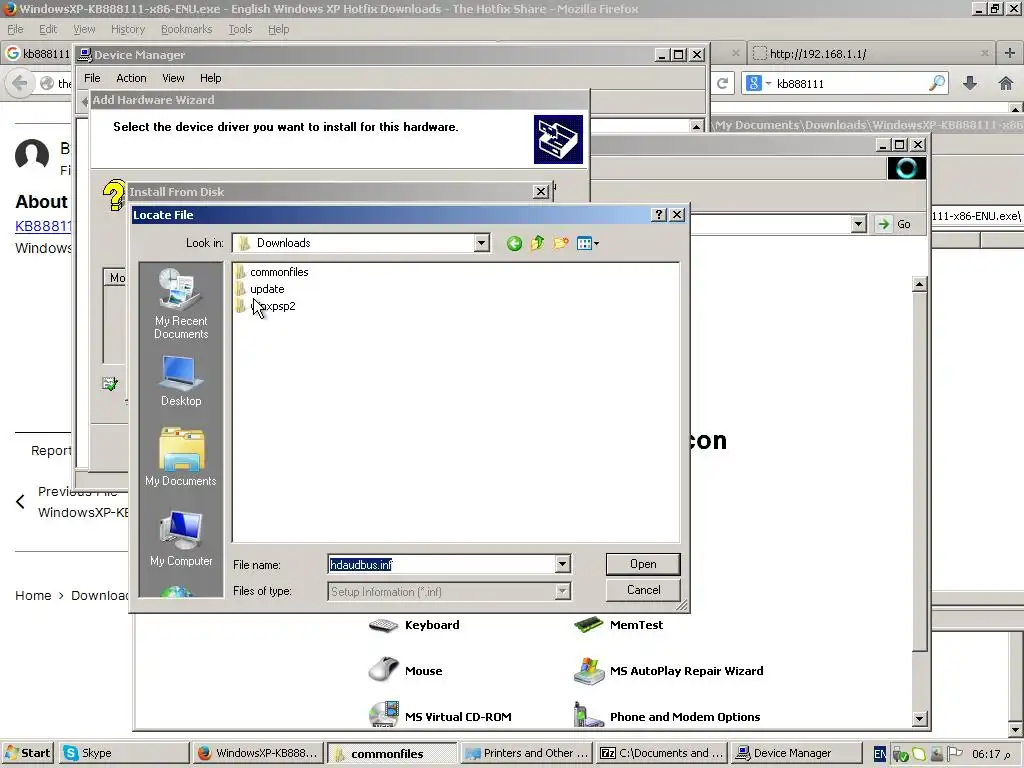Expand the Files of type dropdown
This screenshot has height=768, width=1024.
[562, 592]
